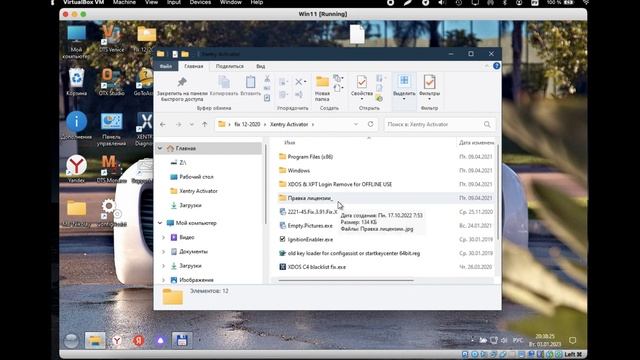Open Панель управления desktop icon
Screen dimensions: 640x360
tap(111, 129)
